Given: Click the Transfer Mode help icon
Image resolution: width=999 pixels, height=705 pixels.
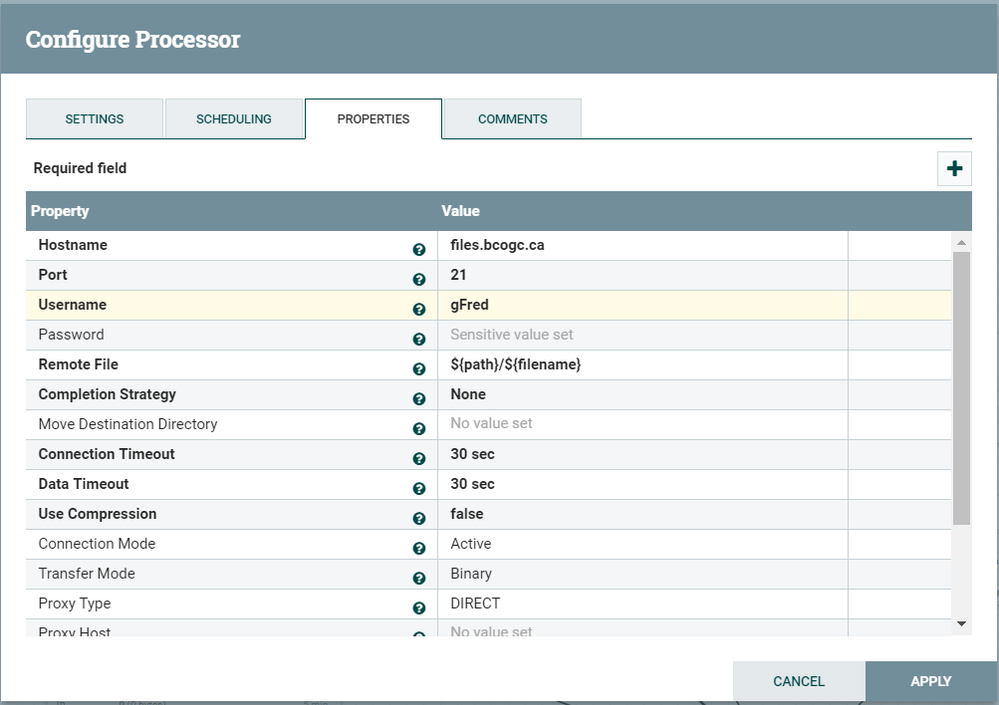Looking at the screenshot, I should coord(419,578).
